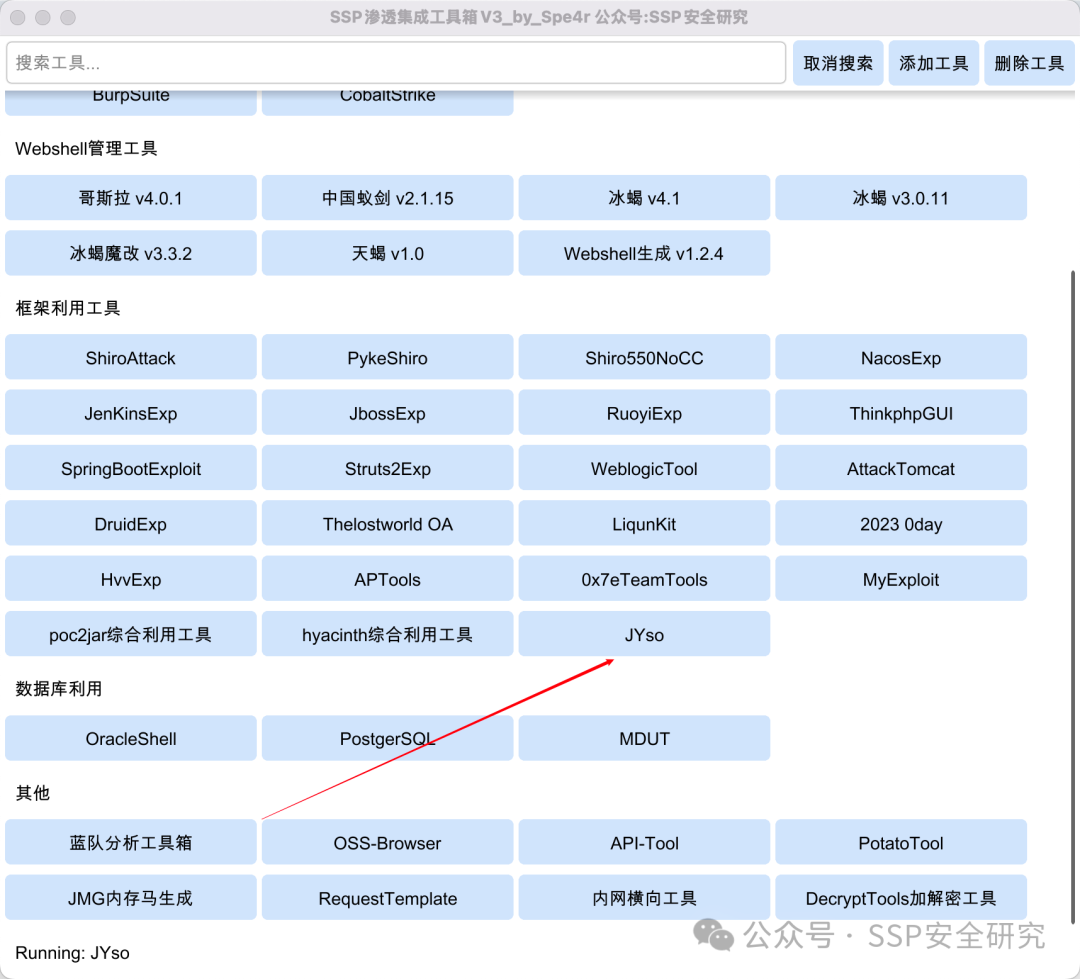Viewport: 1080px width, 979px height.
Task: Click the 删除工具 button
Action: tap(1029, 63)
